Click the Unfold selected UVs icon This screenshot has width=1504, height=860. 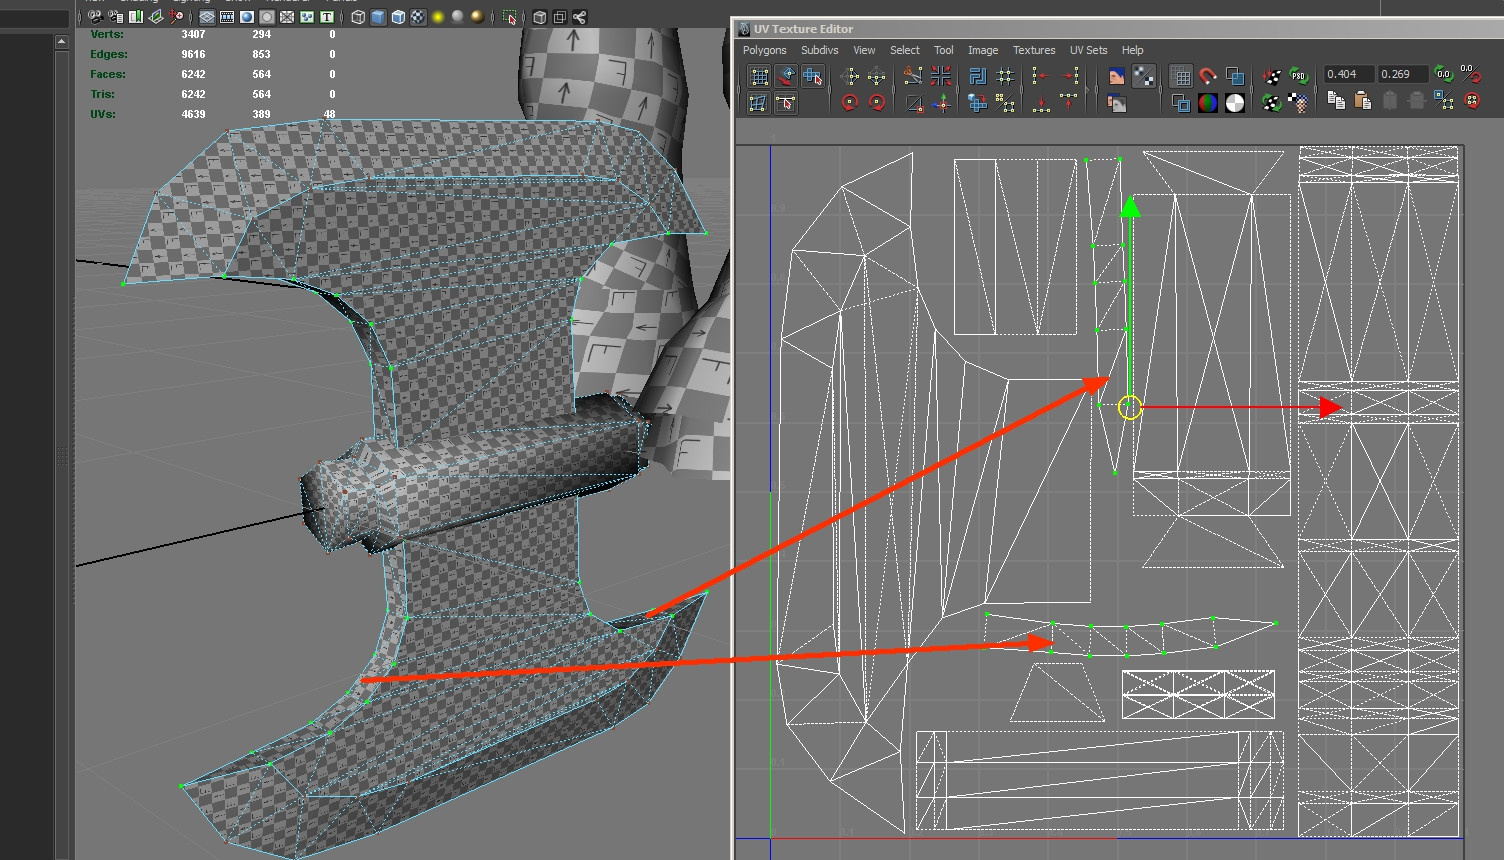[x=977, y=103]
